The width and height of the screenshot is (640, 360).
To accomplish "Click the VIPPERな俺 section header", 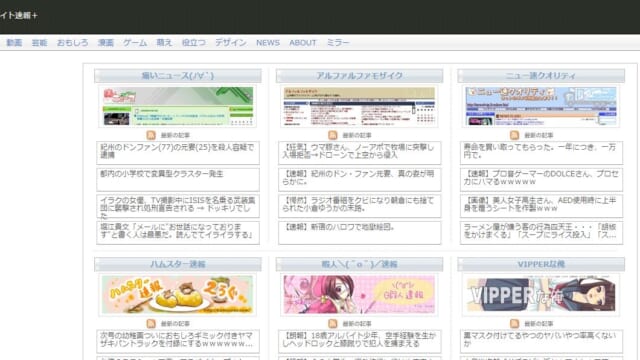I will point(541,264).
